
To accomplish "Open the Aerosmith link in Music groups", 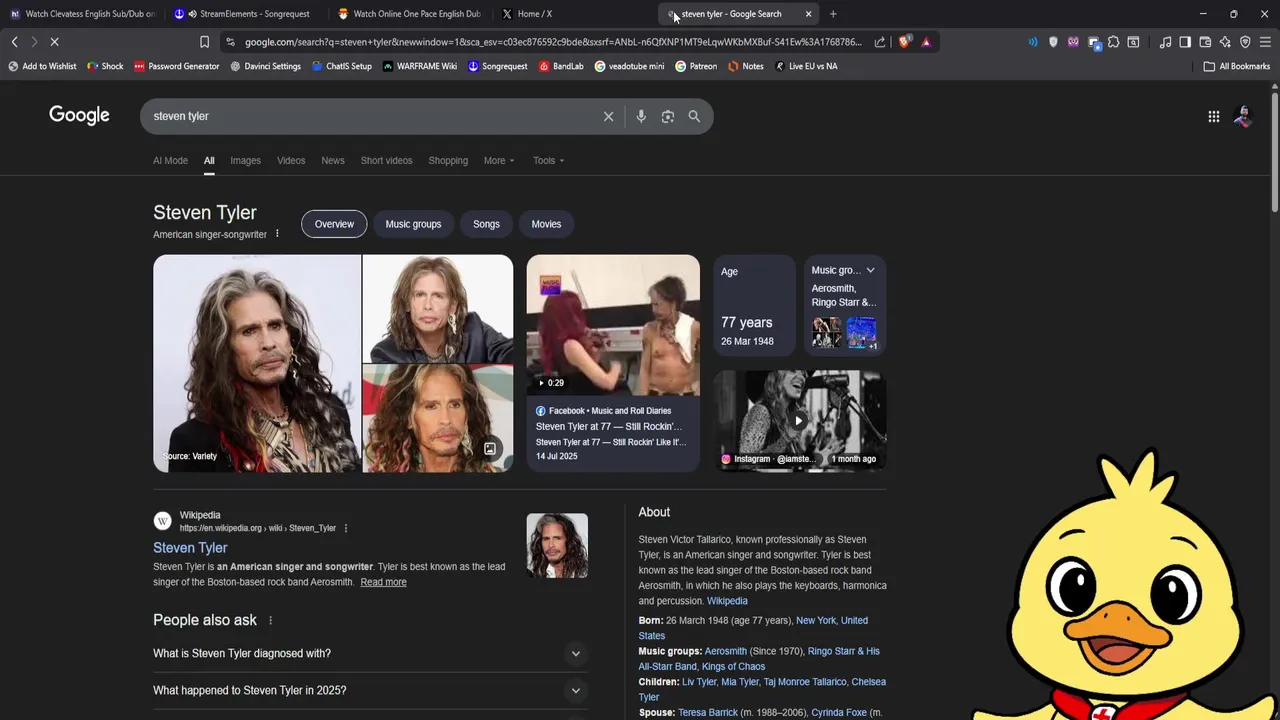I will tap(725, 651).
